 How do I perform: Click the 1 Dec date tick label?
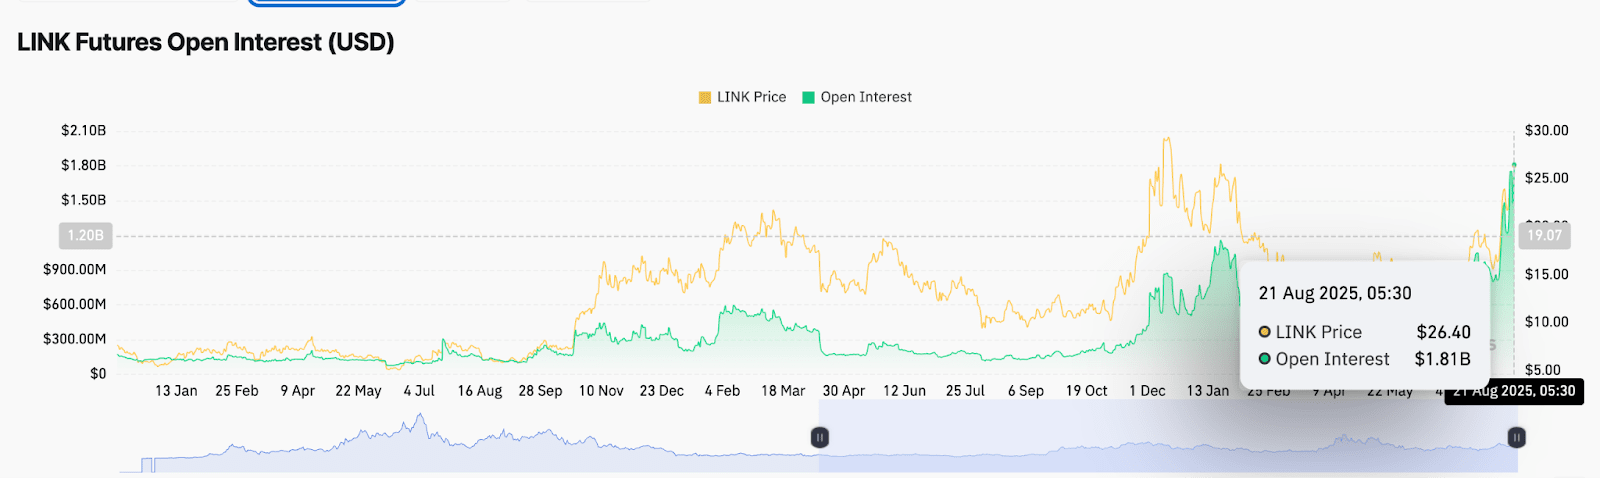pos(1147,391)
